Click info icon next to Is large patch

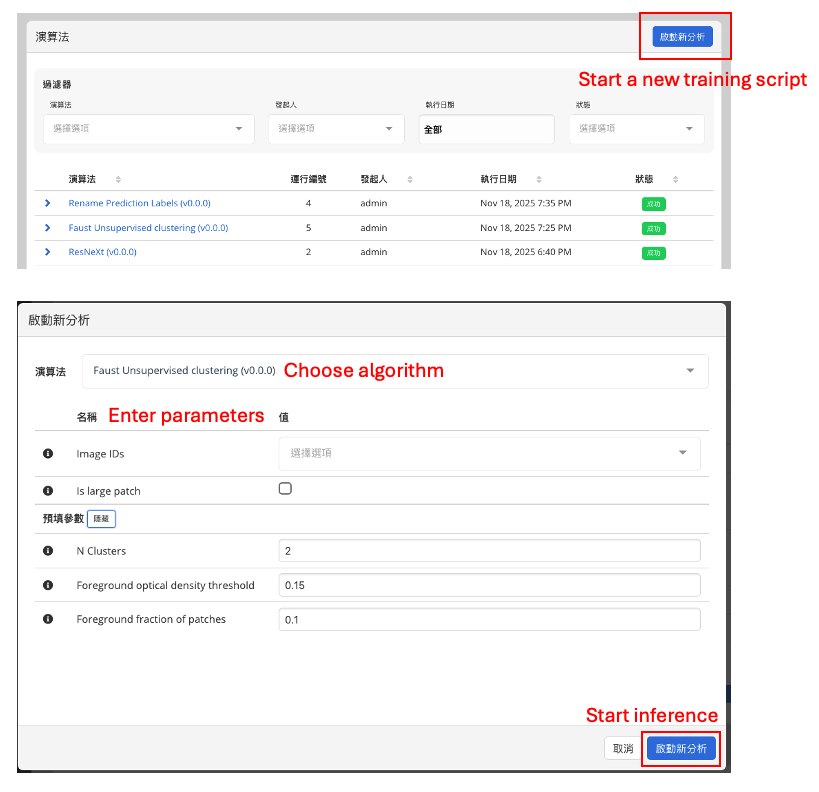pos(47,492)
